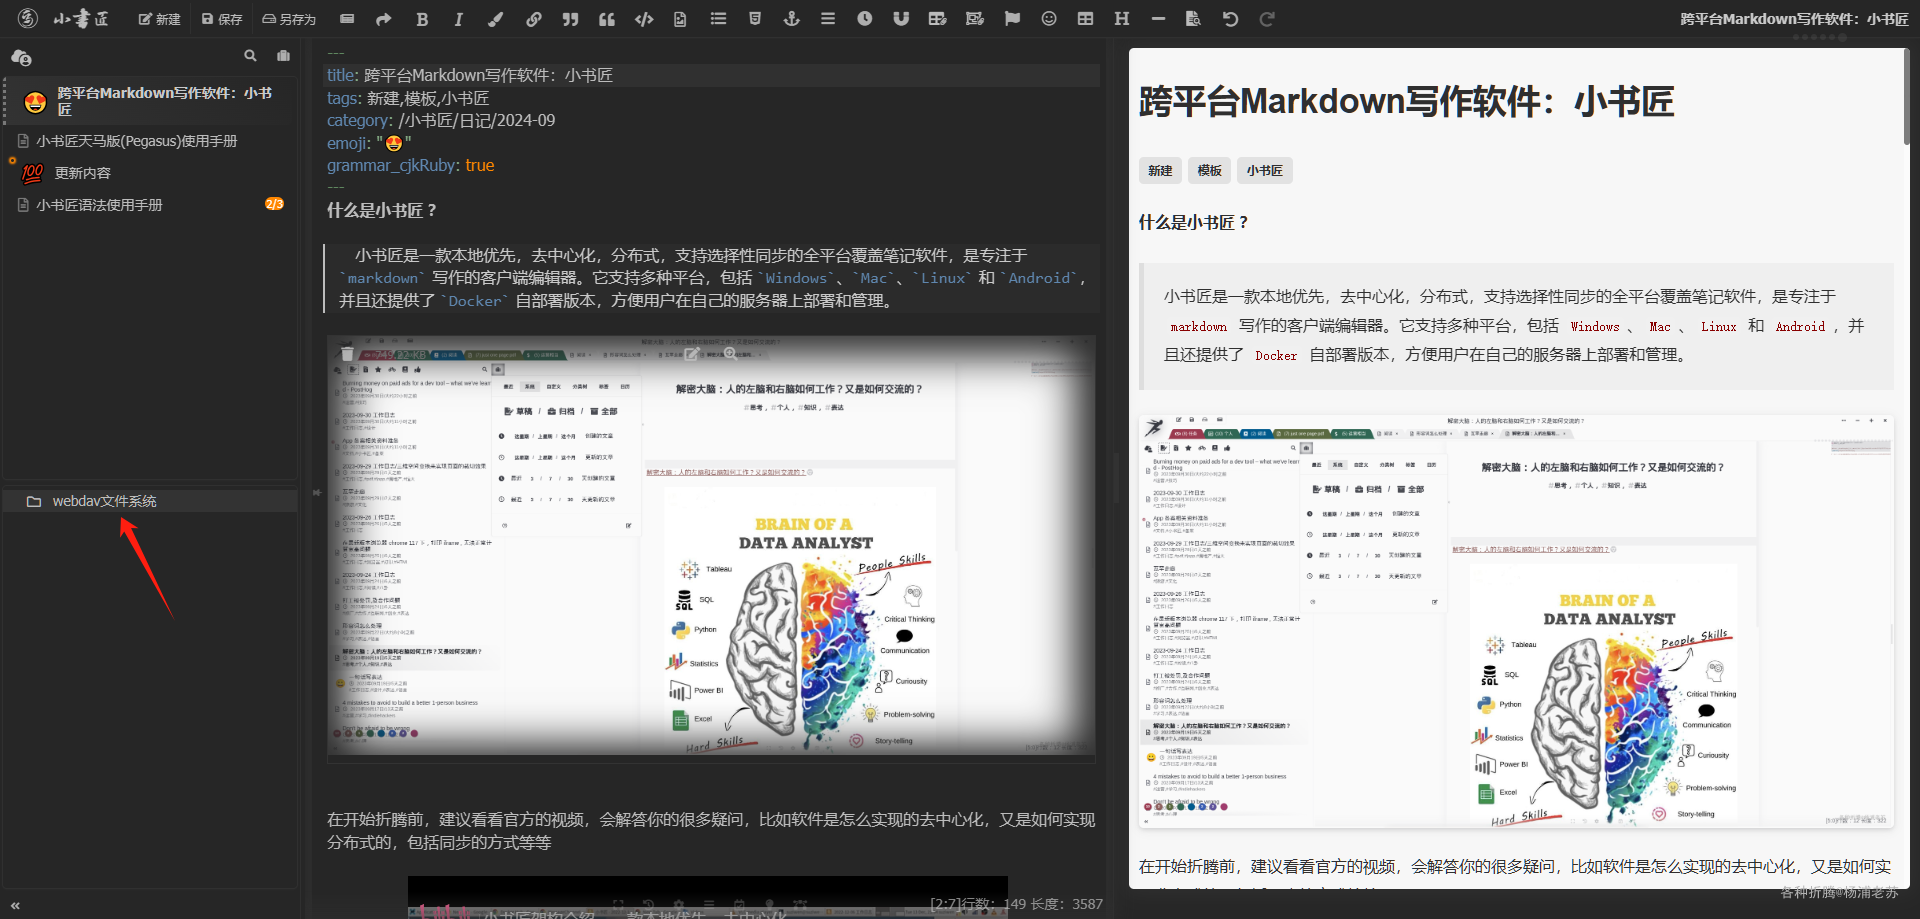Click the 2/3 orange badge

pyautogui.click(x=274, y=204)
